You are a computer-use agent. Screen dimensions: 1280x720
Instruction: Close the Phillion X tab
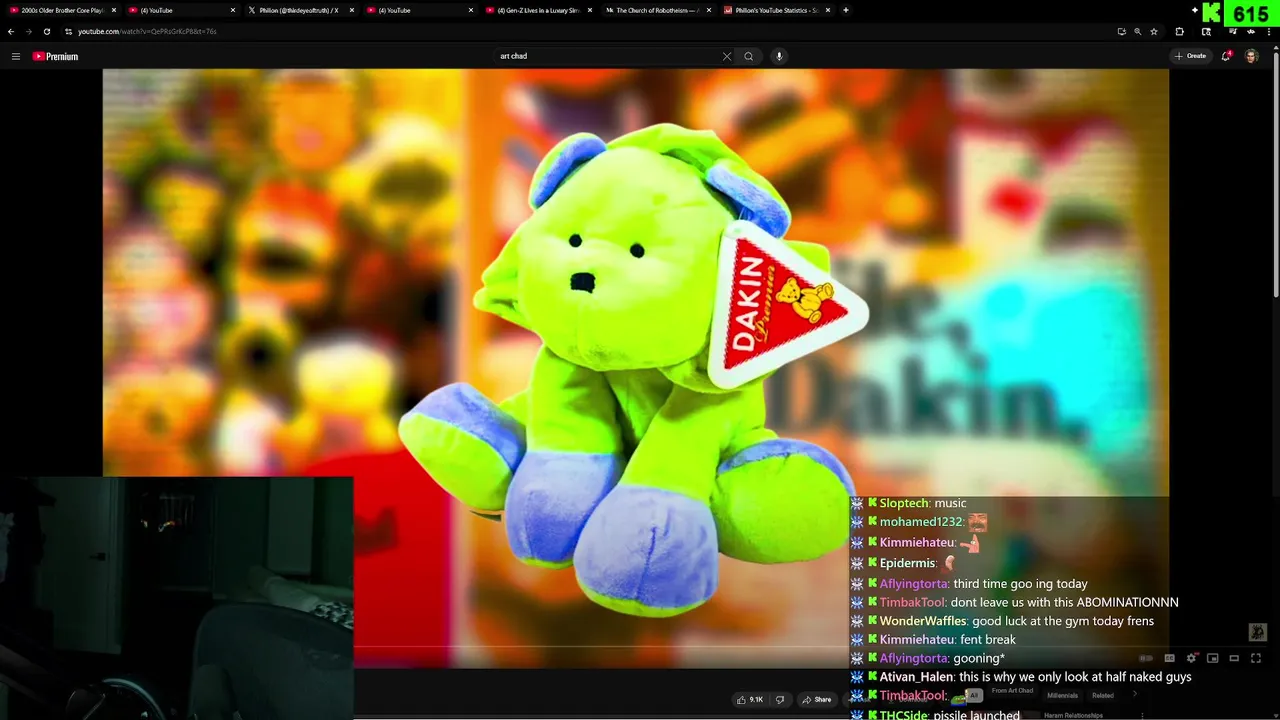(x=351, y=10)
